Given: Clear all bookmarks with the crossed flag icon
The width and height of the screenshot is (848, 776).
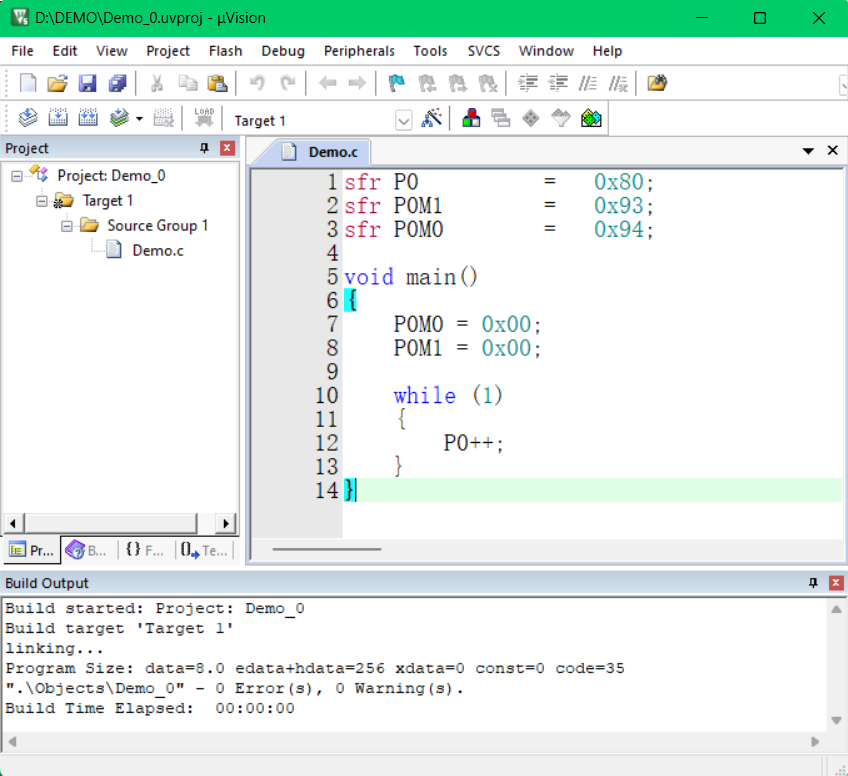Looking at the screenshot, I should point(488,83).
